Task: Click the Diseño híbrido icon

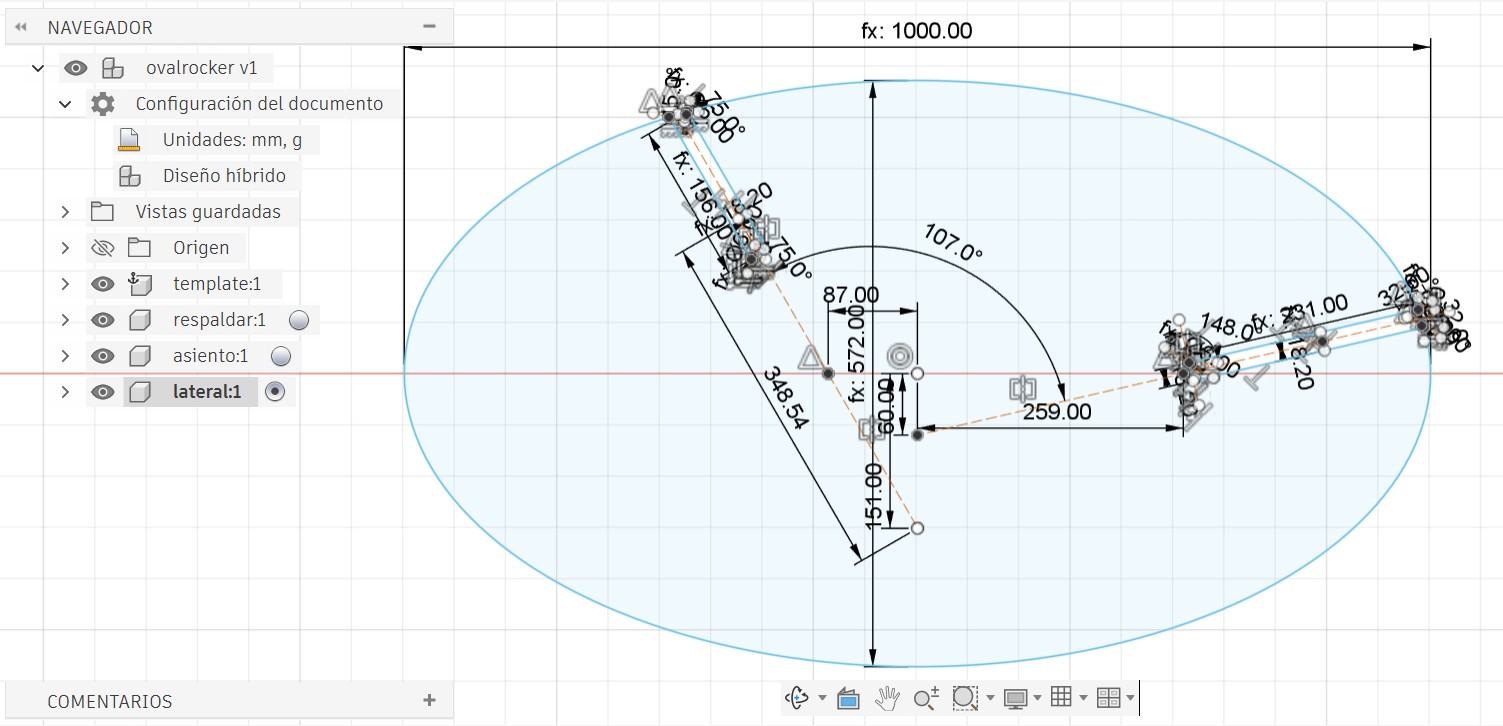Action: click(x=129, y=176)
